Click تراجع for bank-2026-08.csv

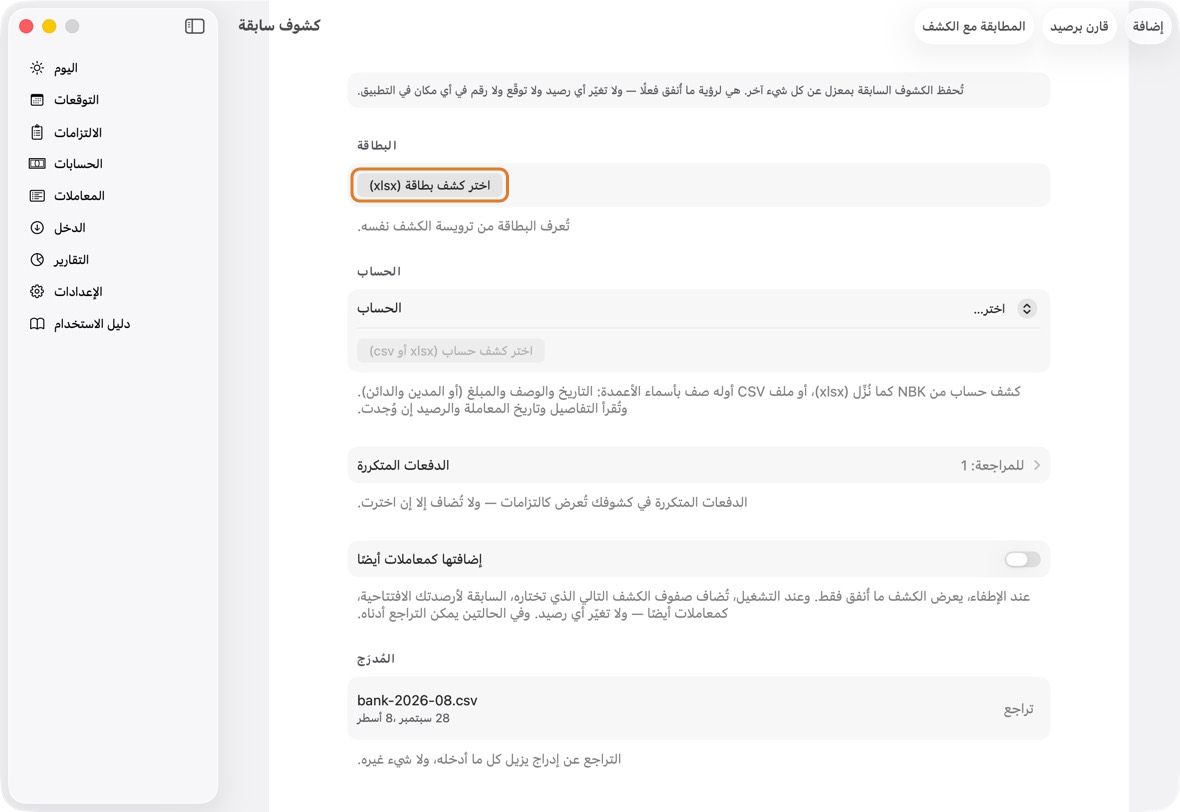coord(1018,709)
